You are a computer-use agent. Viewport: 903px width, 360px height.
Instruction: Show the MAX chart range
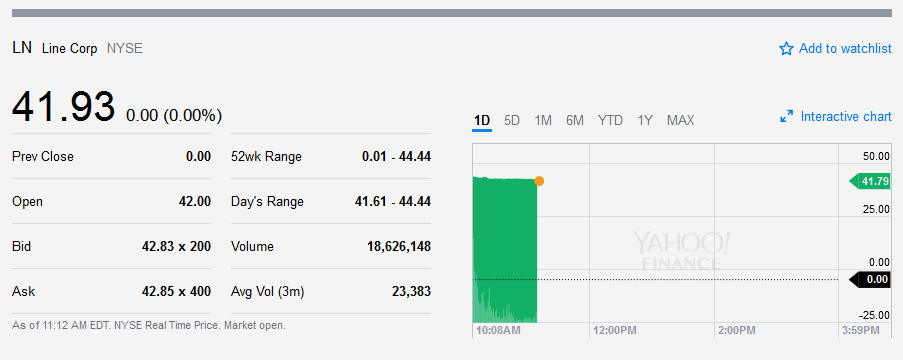pyautogui.click(x=681, y=120)
